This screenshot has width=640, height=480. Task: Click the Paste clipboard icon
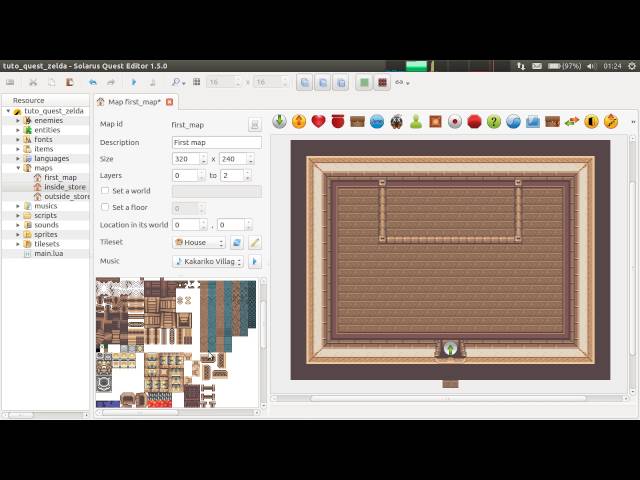(70, 82)
